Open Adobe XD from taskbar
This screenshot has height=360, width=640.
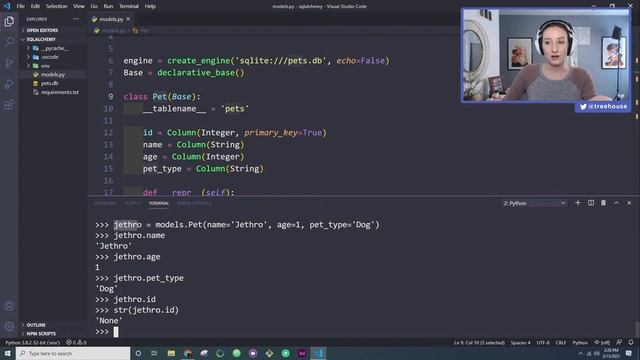click(x=302, y=353)
